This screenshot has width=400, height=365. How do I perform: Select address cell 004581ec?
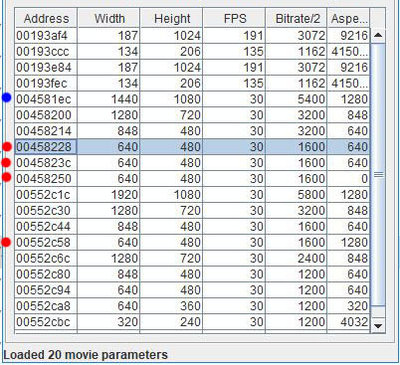pos(46,99)
